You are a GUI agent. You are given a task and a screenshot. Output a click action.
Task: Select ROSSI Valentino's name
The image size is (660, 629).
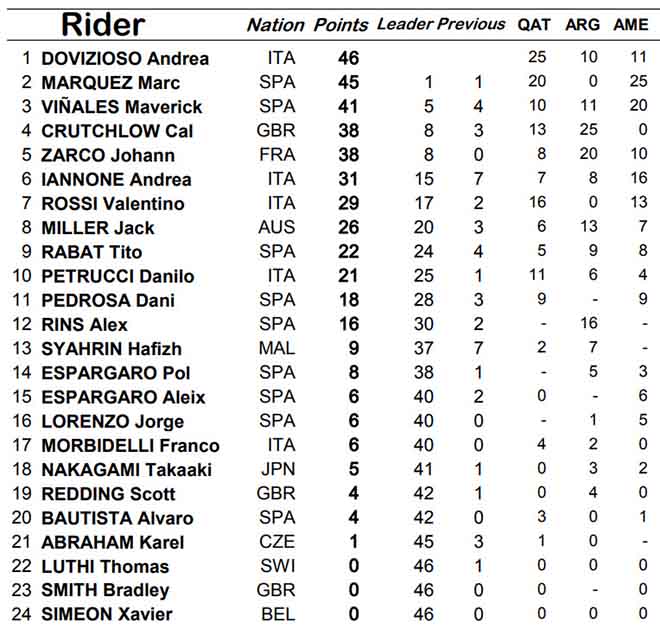point(113,204)
